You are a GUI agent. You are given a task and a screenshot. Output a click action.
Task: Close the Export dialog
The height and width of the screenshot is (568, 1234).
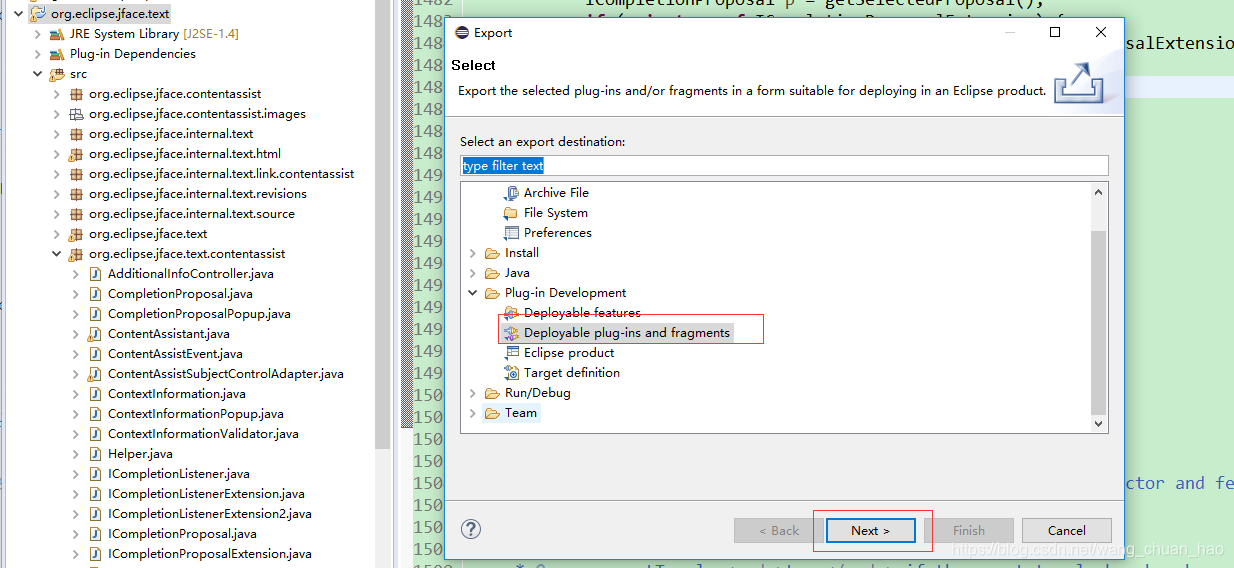click(1101, 32)
